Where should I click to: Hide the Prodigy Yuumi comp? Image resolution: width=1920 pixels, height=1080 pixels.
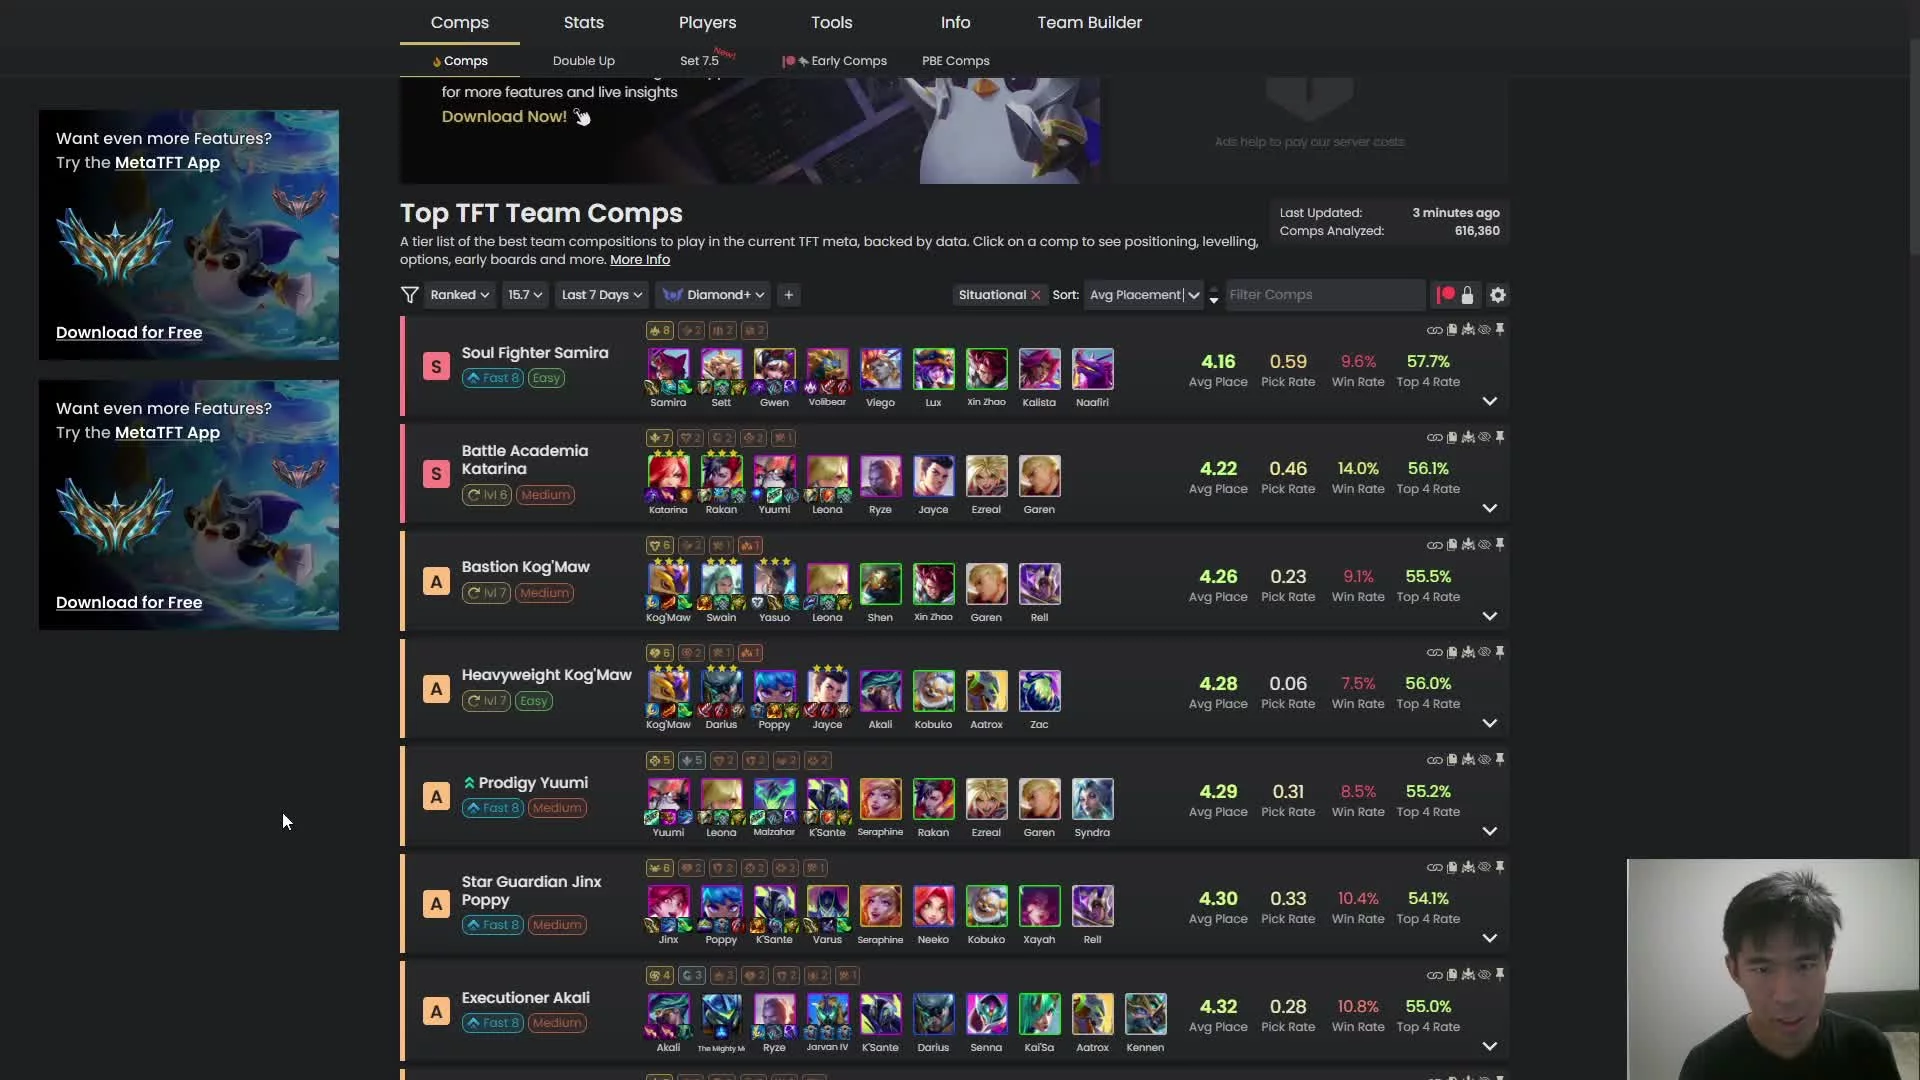pyautogui.click(x=1484, y=760)
